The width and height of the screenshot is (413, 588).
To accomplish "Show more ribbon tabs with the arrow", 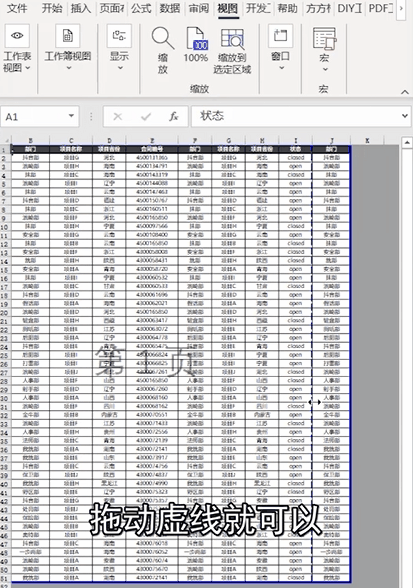I will 401,8.
